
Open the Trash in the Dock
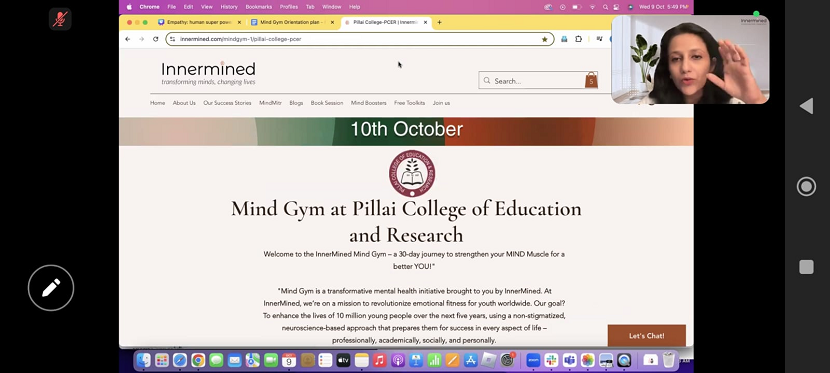click(669, 360)
